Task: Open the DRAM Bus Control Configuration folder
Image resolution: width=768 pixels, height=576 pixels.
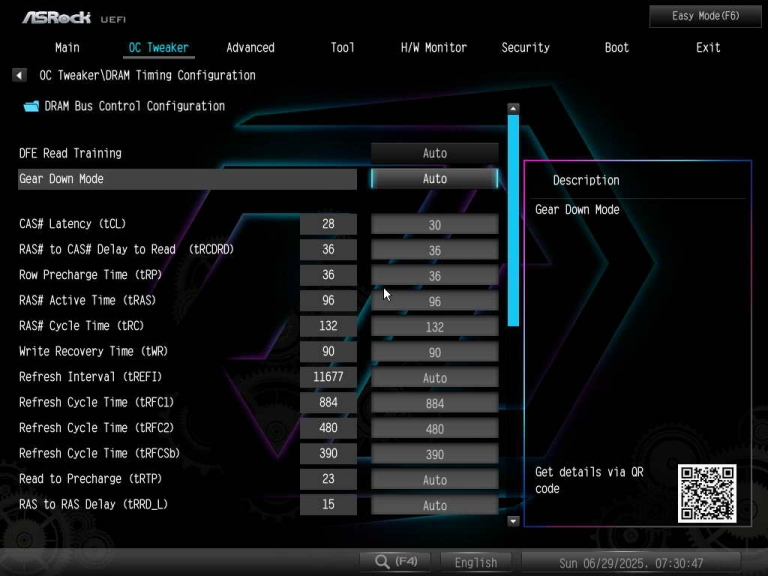Action: pos(124,106)
